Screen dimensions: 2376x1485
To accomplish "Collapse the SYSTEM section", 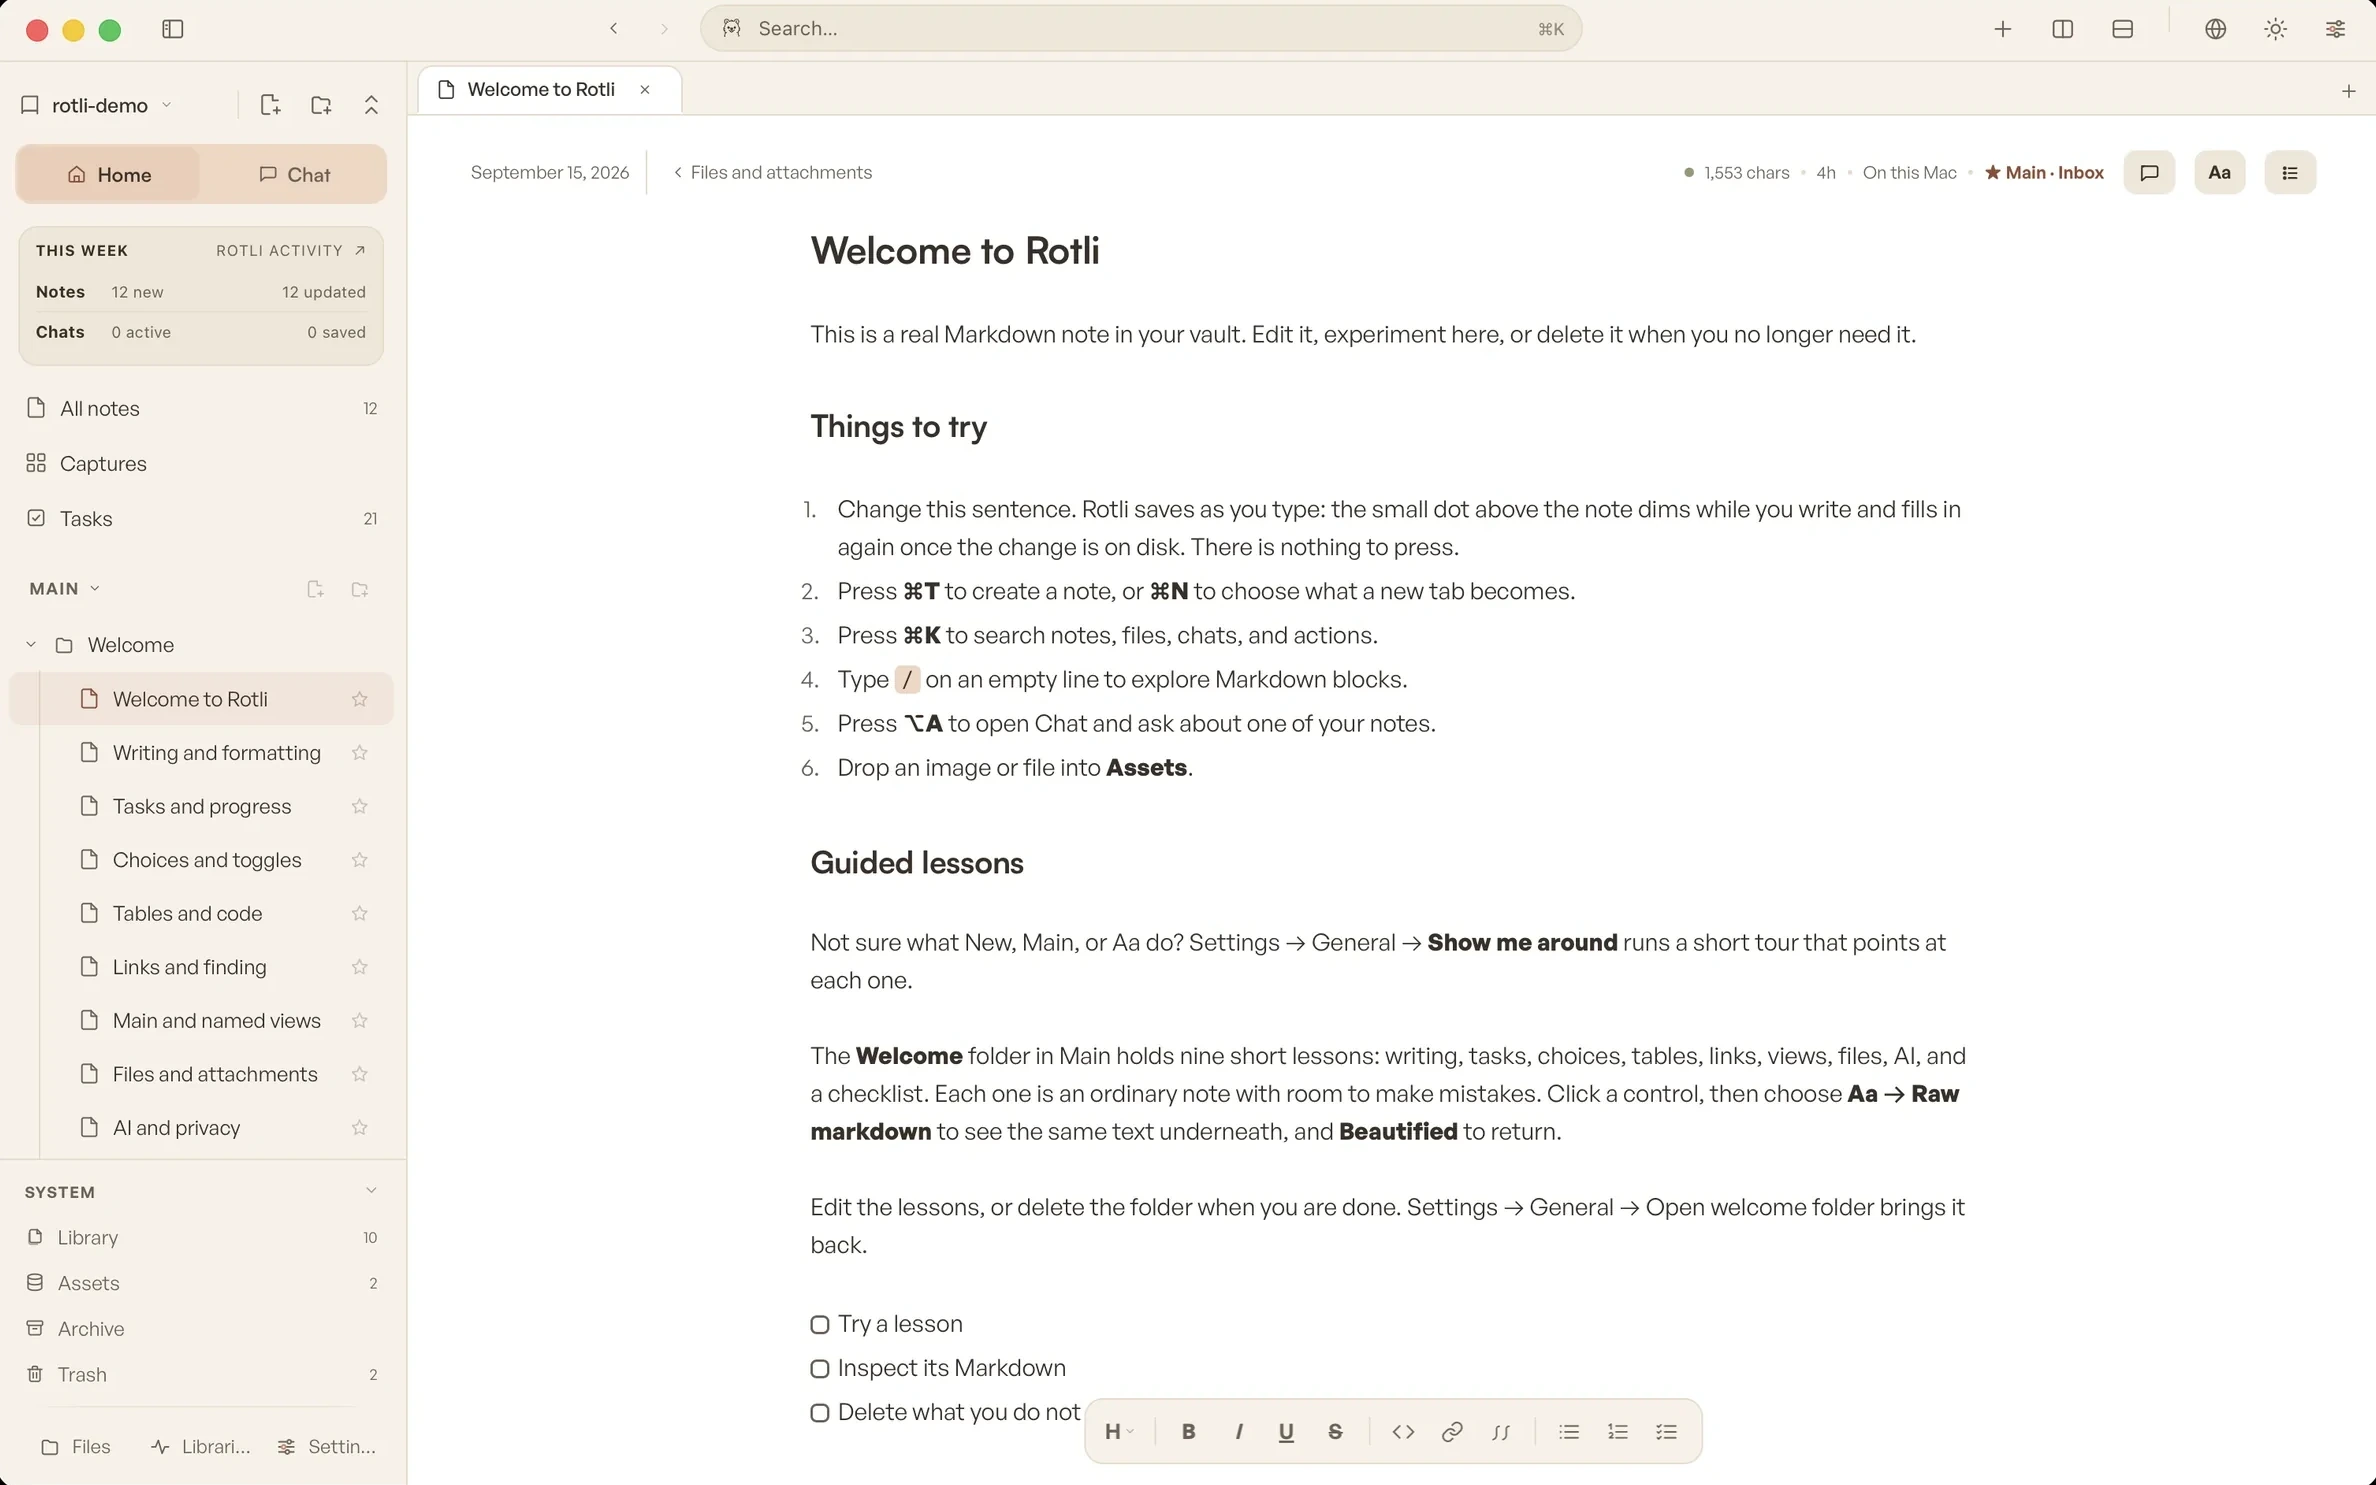I will pyautogui.click(x=371, y=1191).
